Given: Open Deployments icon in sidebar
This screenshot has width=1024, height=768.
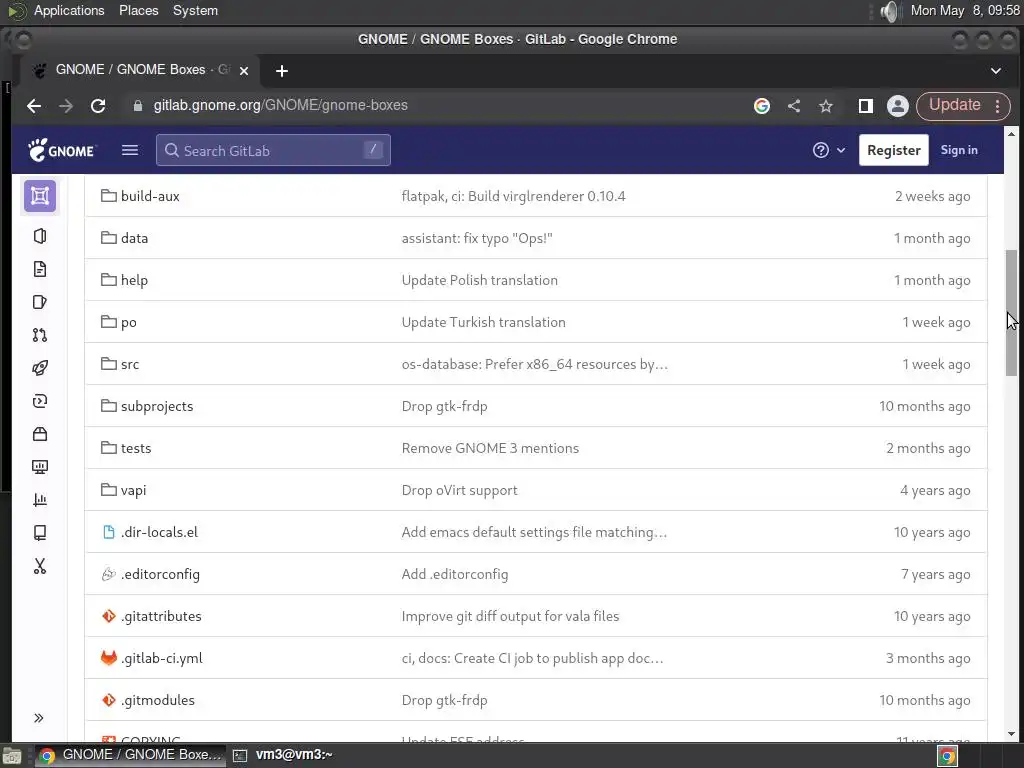Looking at the screenshot, I should click(x=40, y=401).
